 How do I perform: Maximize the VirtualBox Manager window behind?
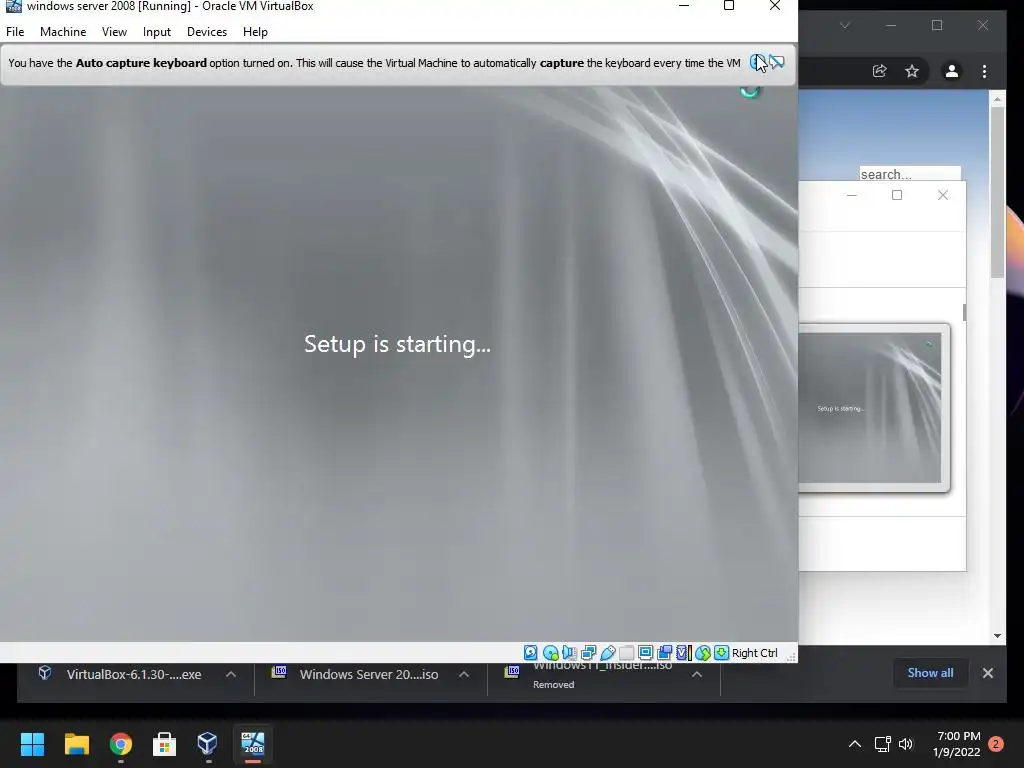pyautogui.click(x=897, y=195)
